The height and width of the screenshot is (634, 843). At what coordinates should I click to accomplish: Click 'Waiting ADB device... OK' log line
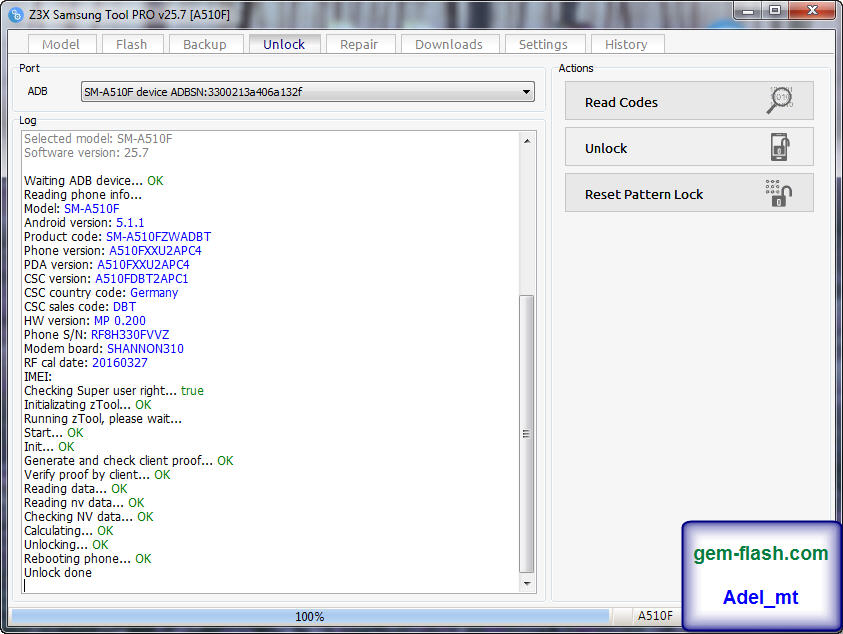94,181
